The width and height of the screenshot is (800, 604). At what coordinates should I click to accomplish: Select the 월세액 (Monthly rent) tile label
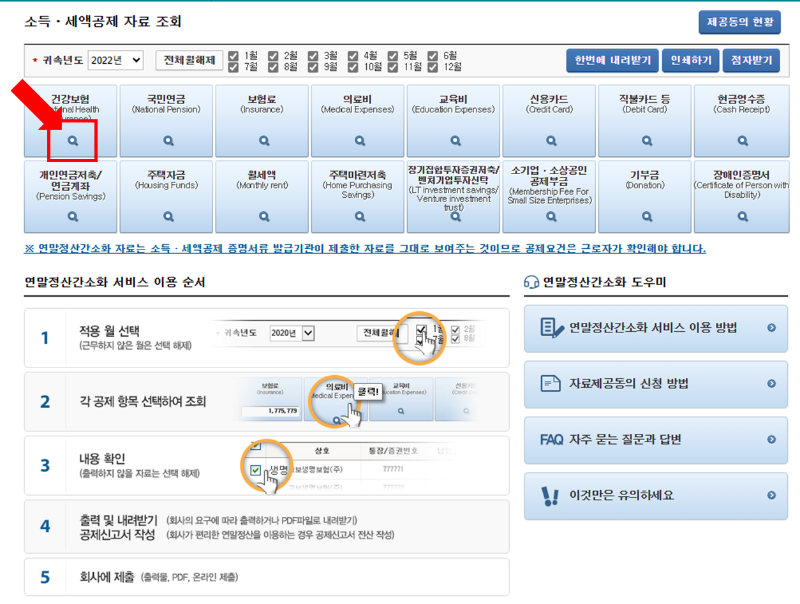pyautogui.click(x=262, y=180)
